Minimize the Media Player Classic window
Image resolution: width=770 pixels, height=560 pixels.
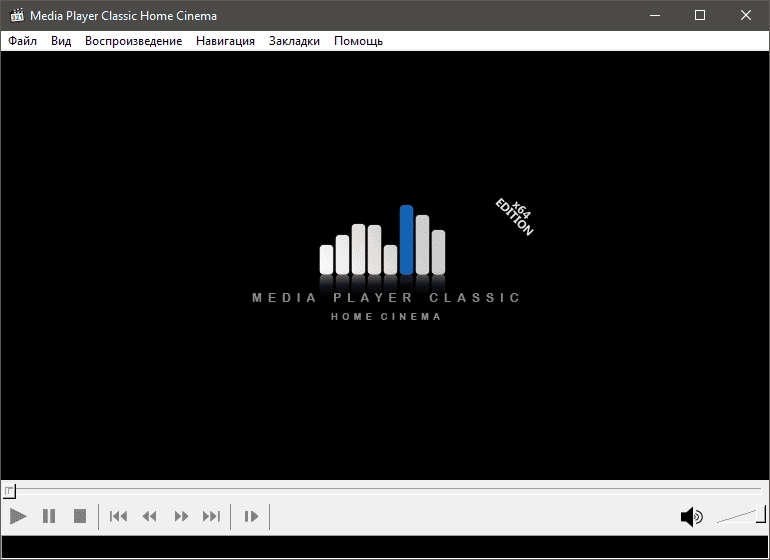(x=655, y=15)
